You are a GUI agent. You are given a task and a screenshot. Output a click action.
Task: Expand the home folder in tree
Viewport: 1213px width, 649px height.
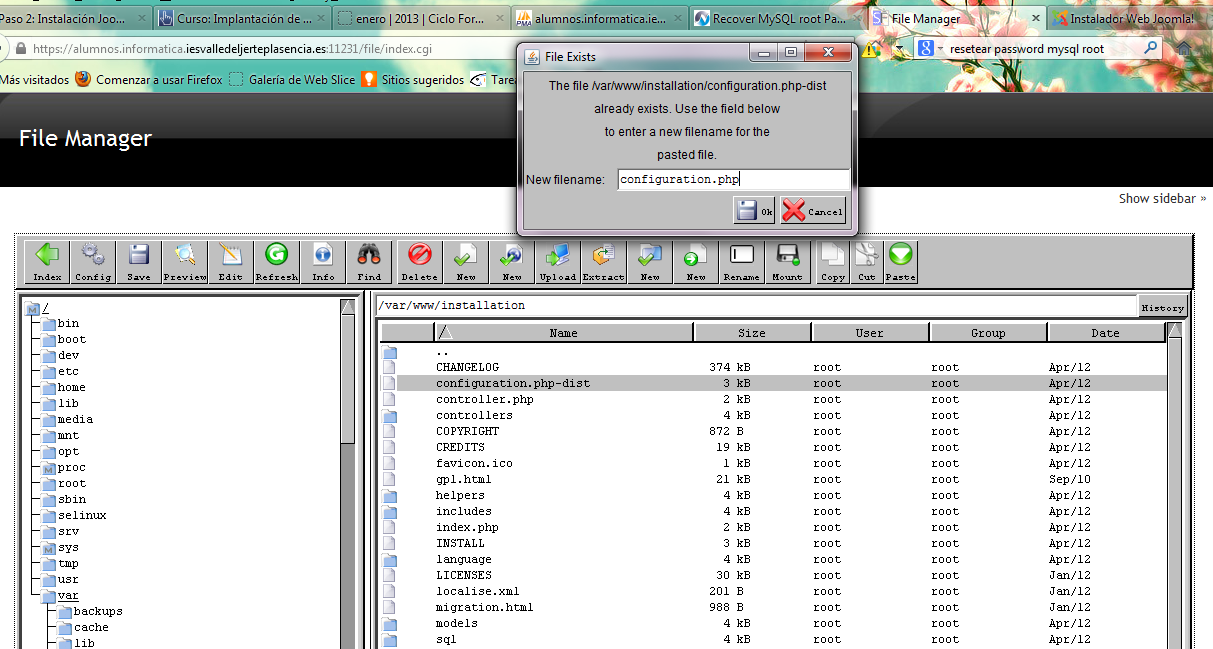(x=70, y=387)
